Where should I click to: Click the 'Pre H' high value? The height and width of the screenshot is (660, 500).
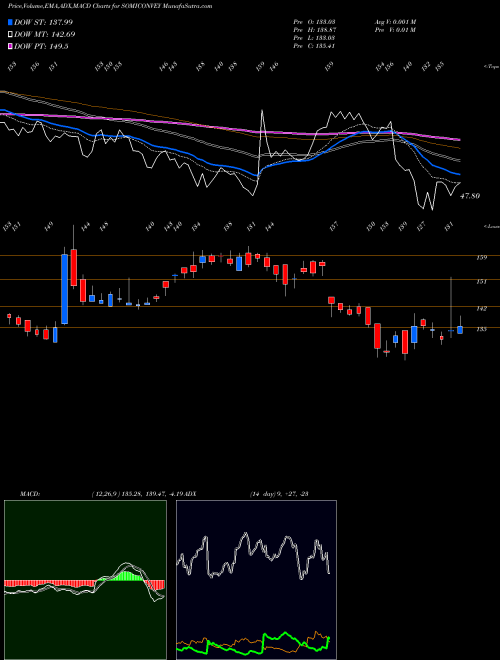coord(314,30)
